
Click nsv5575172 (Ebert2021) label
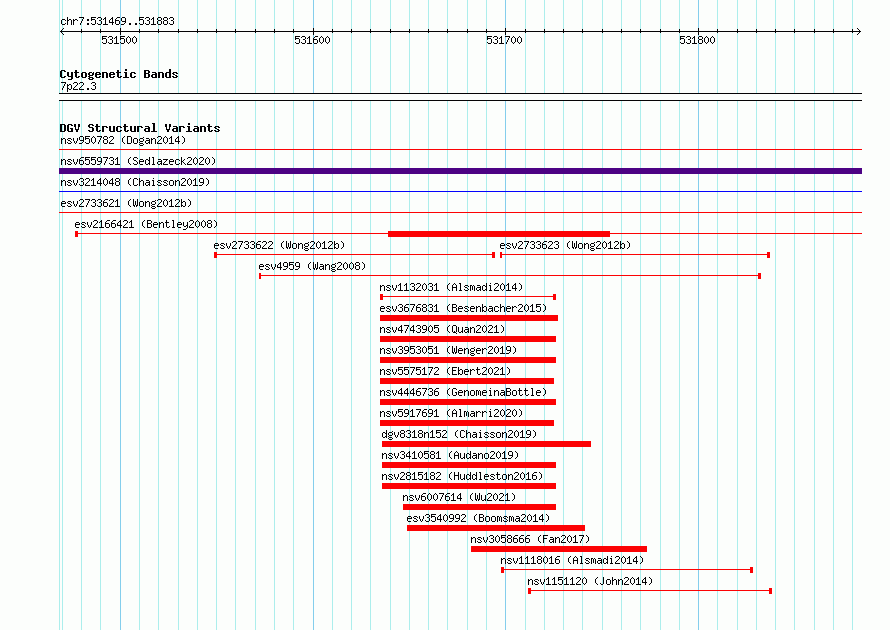[445, 371]
